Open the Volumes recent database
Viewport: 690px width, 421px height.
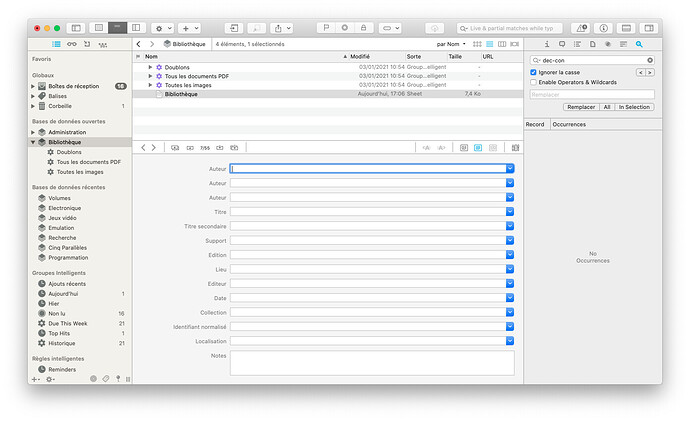[59, 198]
